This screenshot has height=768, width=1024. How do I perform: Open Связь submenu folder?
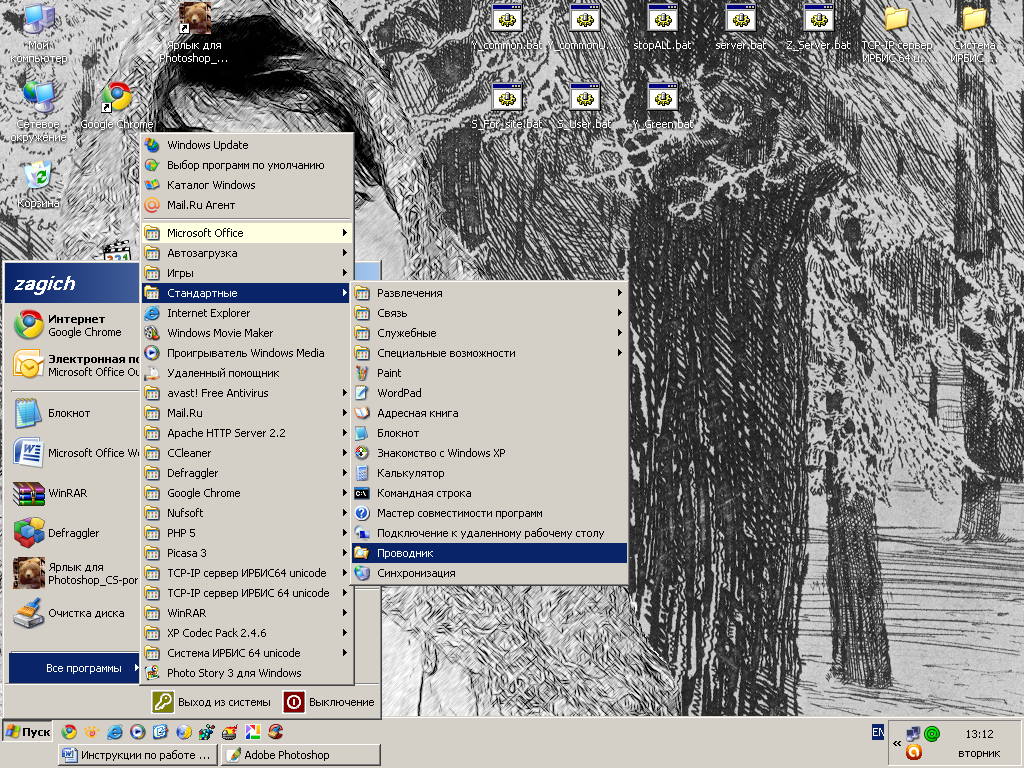(489, 313)
